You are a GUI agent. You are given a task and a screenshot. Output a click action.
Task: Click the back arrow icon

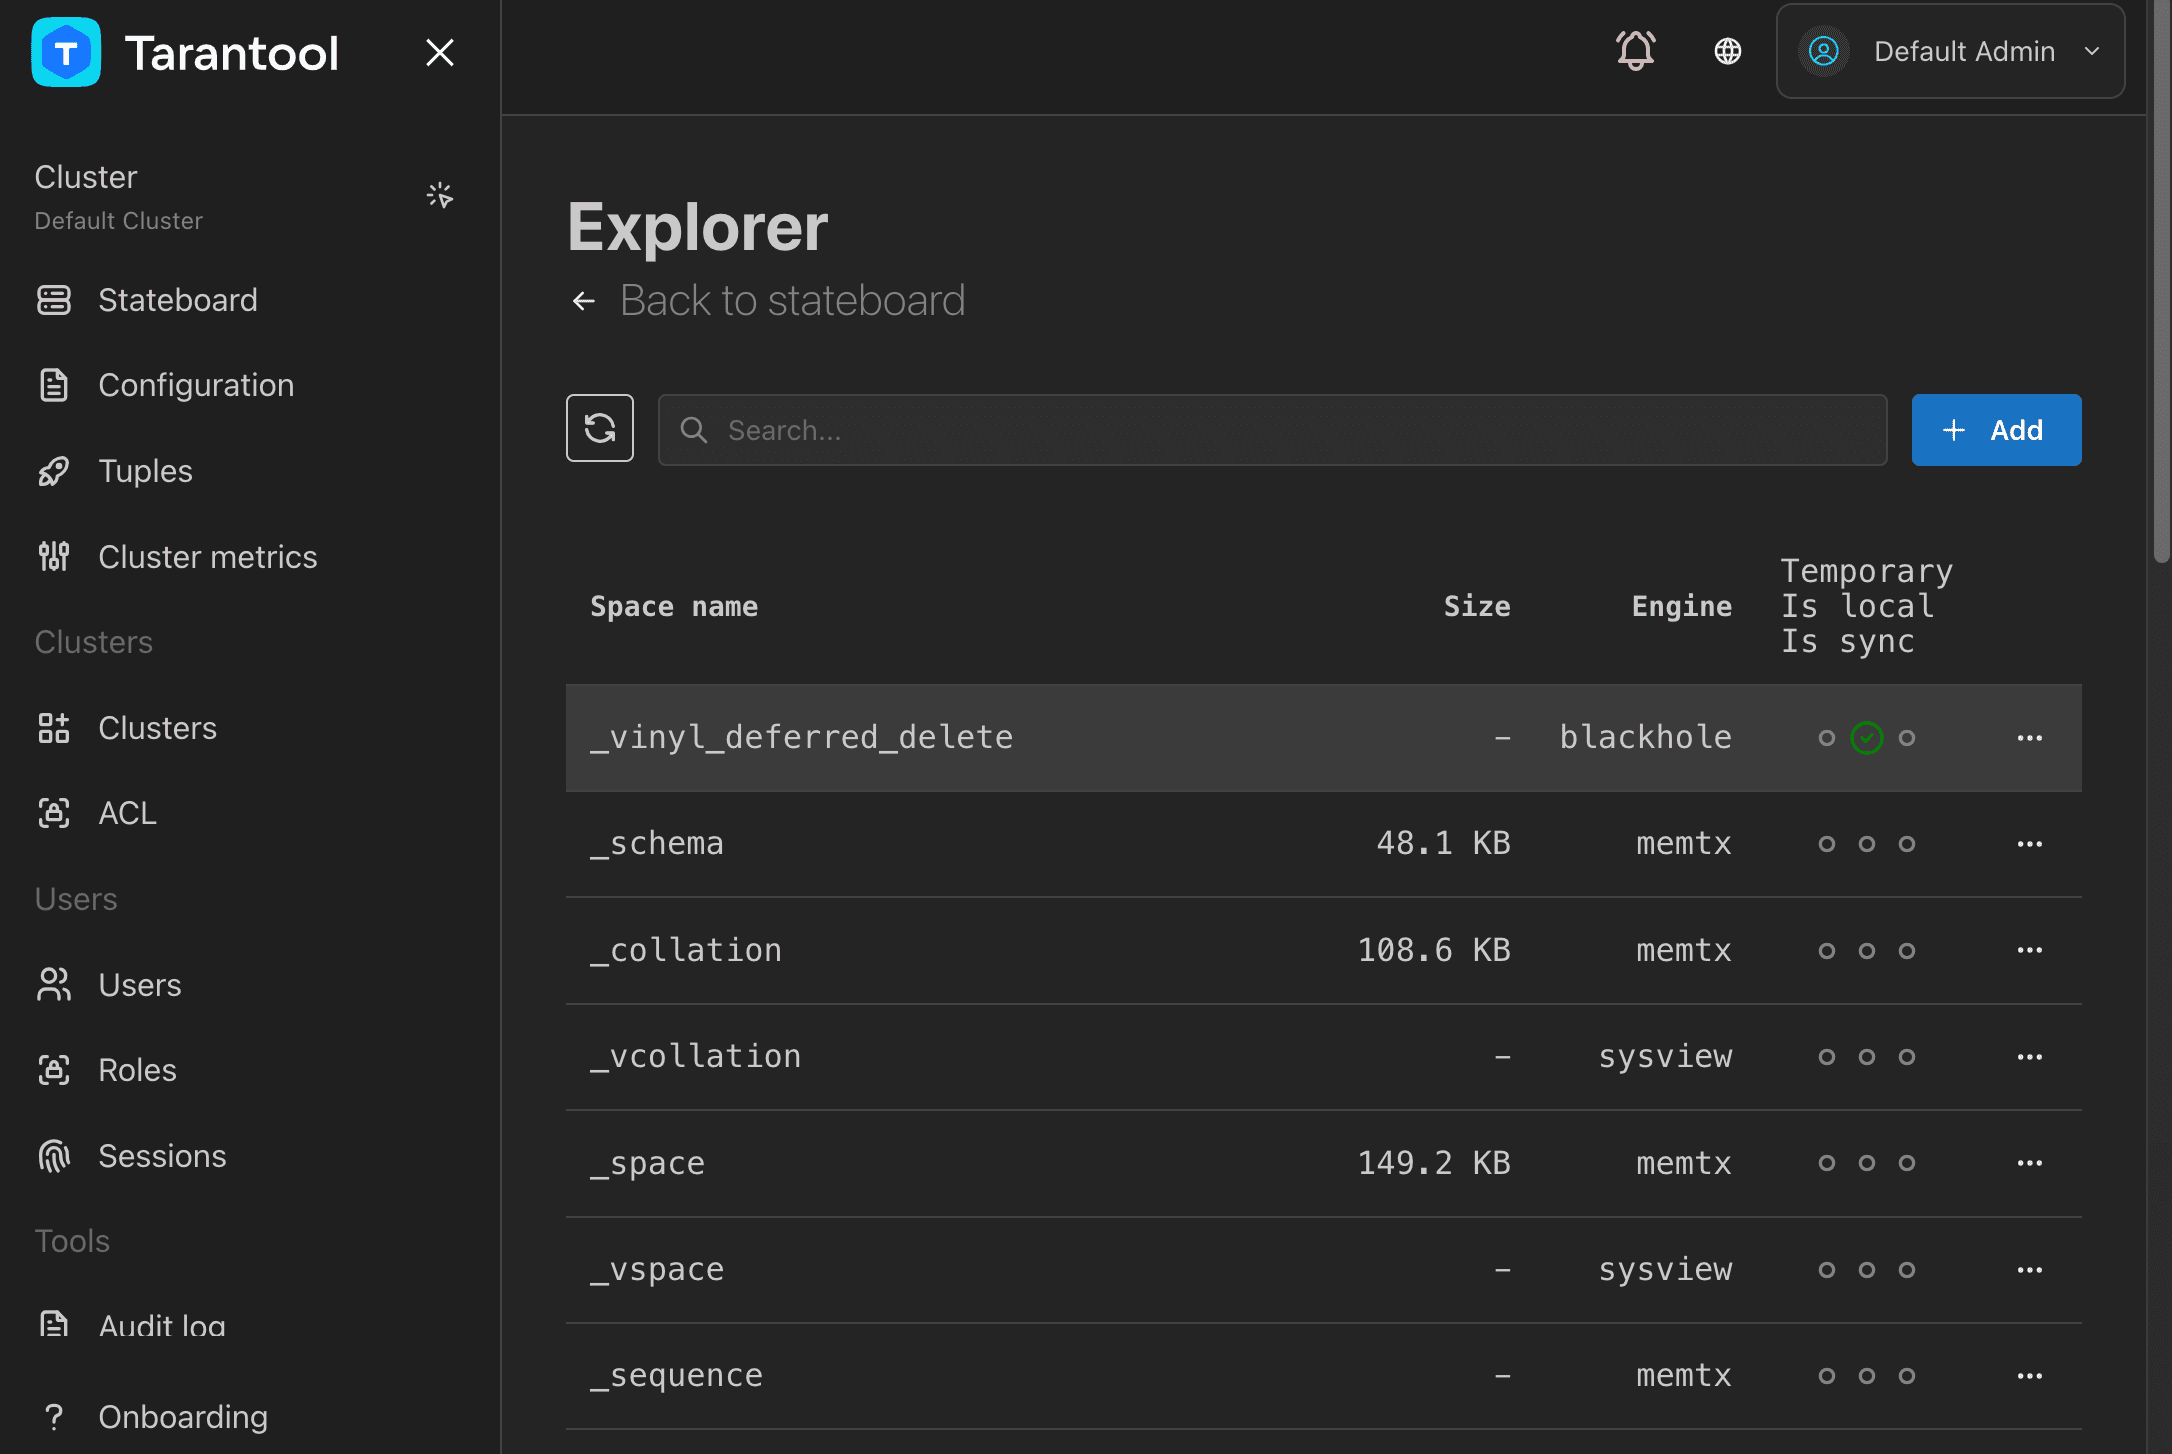(x=584, y=301)
